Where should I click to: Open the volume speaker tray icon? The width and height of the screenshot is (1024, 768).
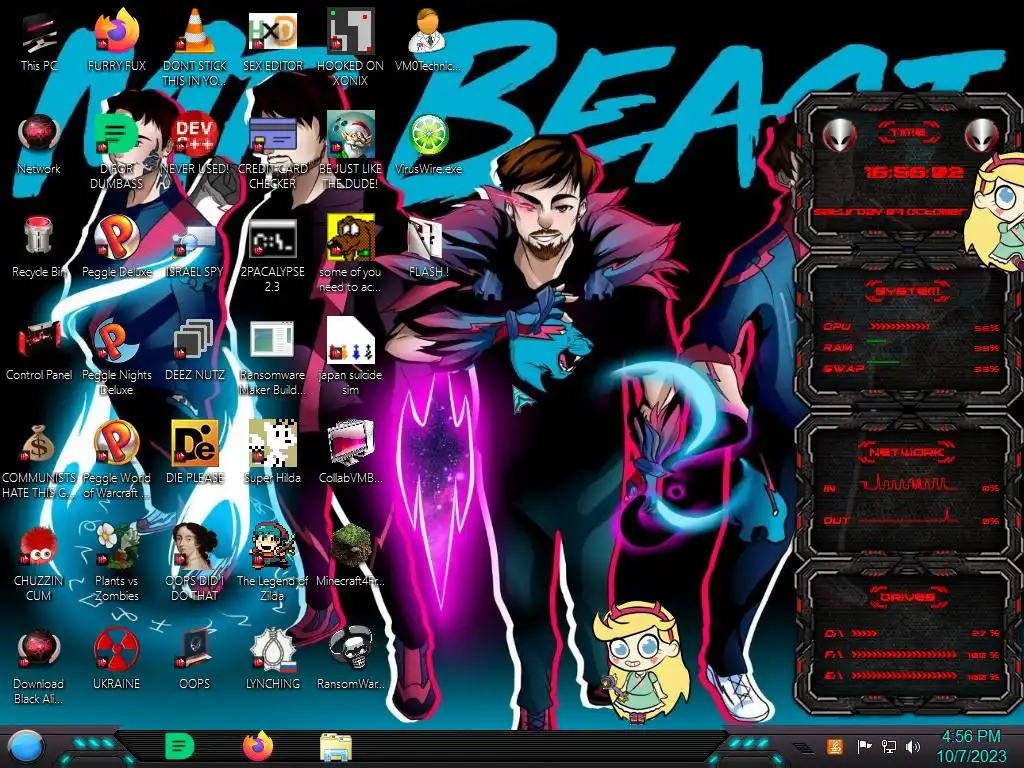913,746
